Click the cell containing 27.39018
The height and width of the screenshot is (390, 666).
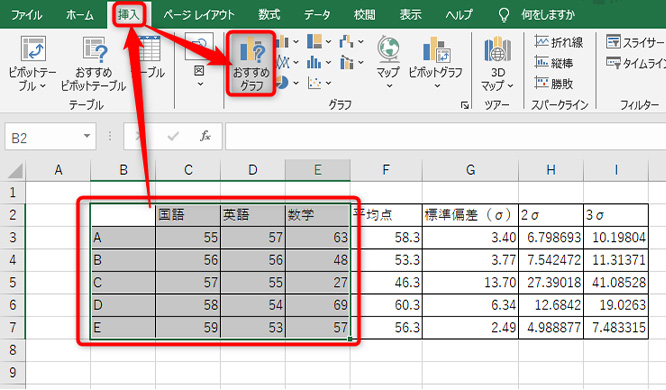pyautogui.click(x=551, y=283)
